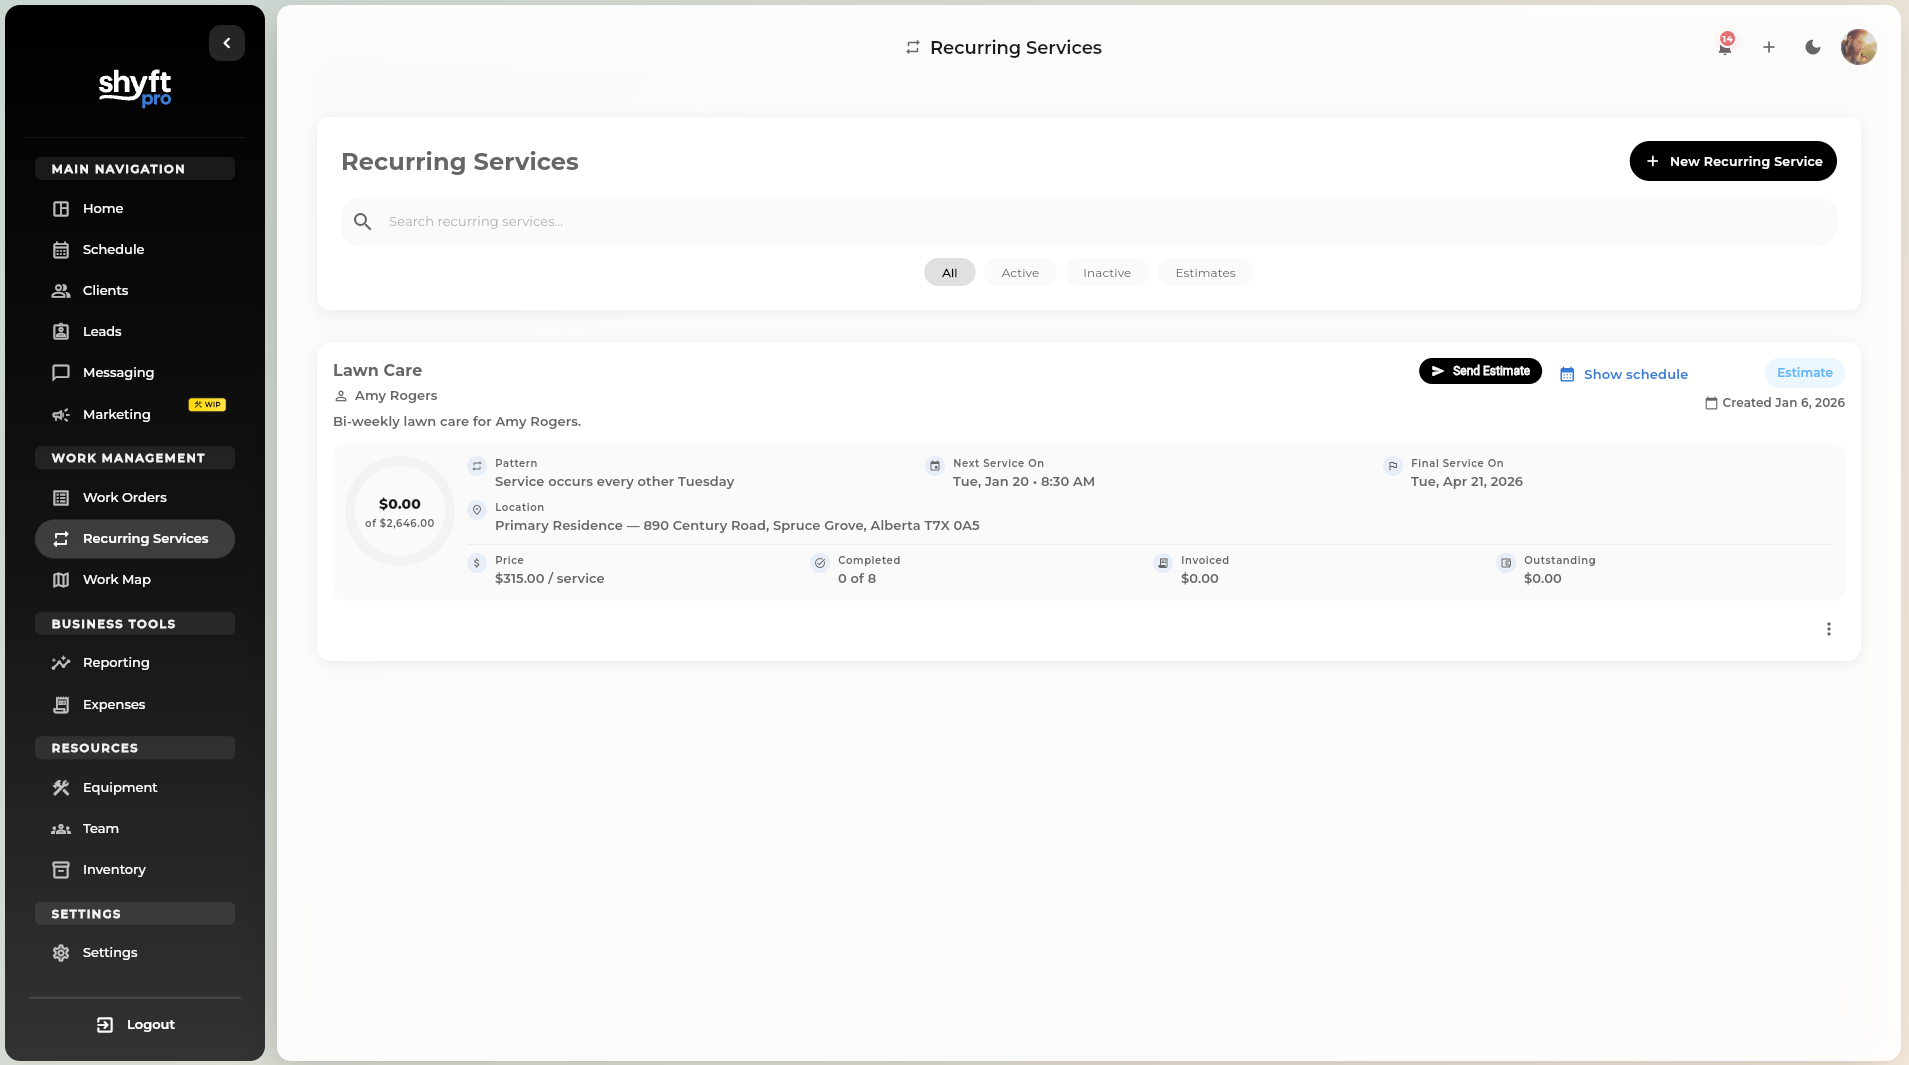Open the three-dot menu on Lawn Care card
This screenshot has height=1065, width=1909.
click(1829, 629)
